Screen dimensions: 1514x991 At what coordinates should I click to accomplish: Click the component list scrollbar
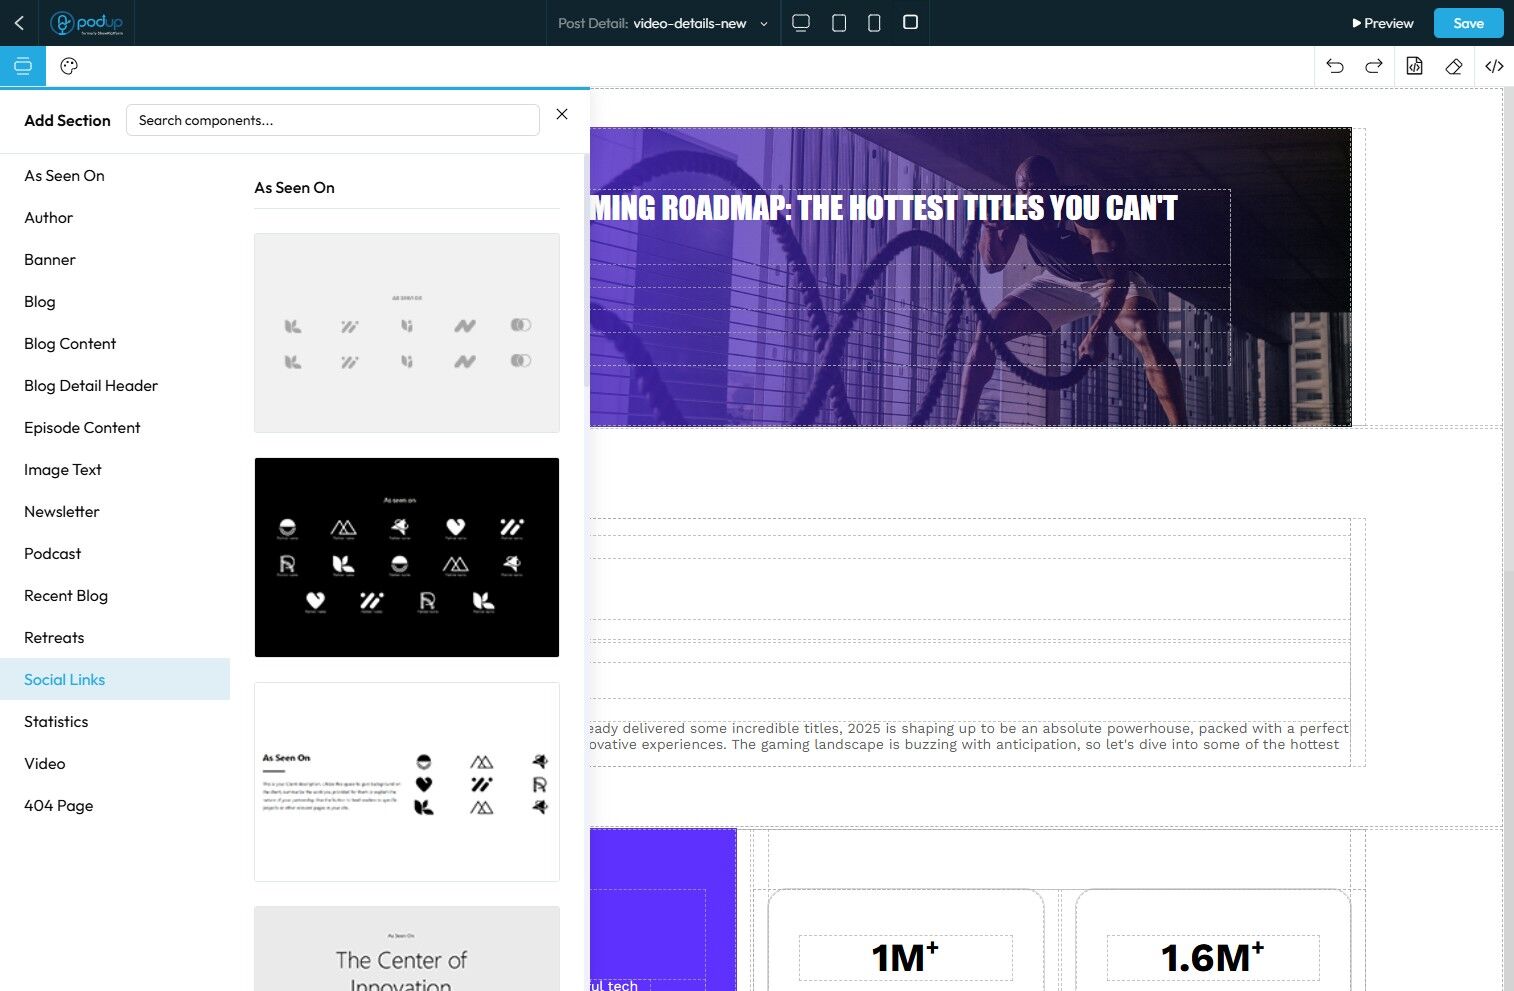(586, 270)
